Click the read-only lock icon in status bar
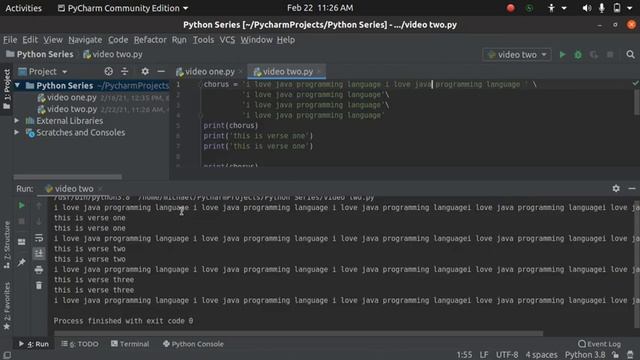Image resolution: width=640 pixels, height=360 pixels. [615, 355]
